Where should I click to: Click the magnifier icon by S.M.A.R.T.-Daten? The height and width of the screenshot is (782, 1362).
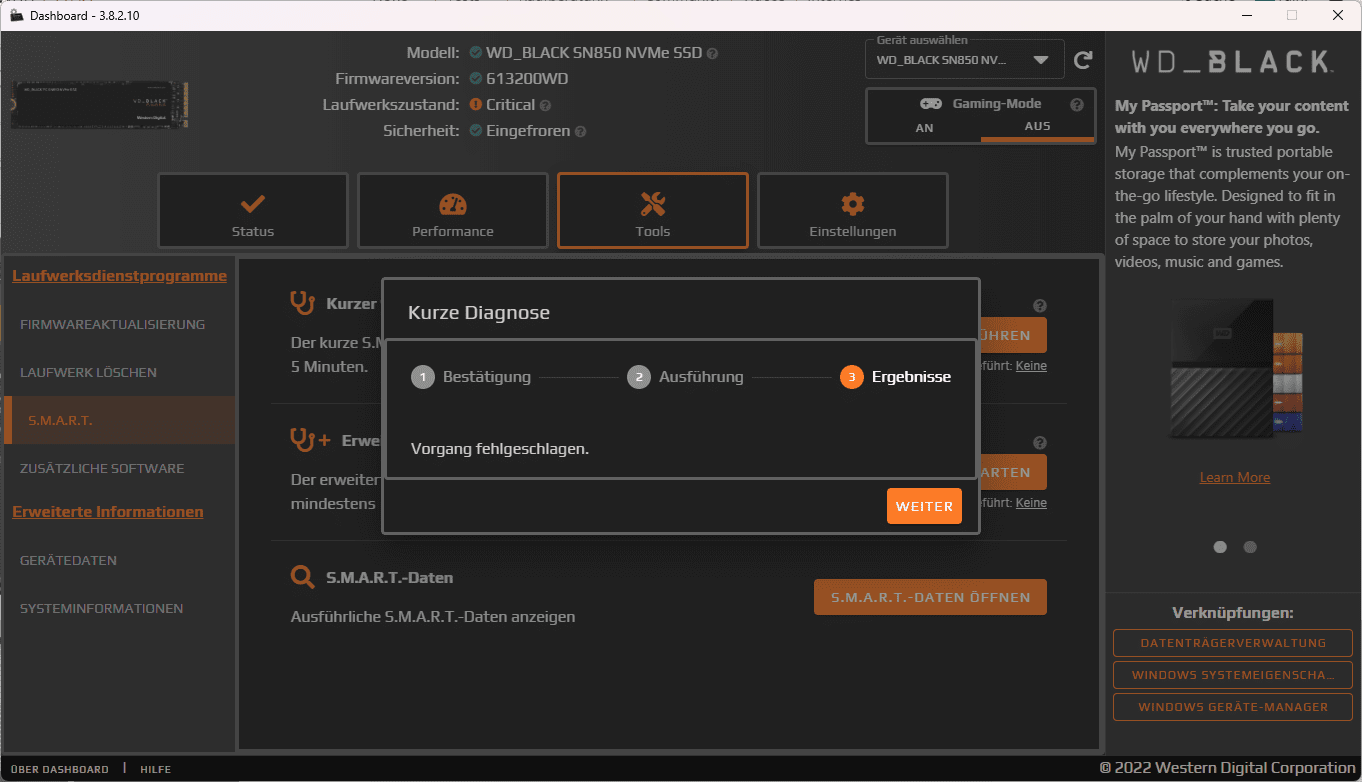tap(302, 577)
